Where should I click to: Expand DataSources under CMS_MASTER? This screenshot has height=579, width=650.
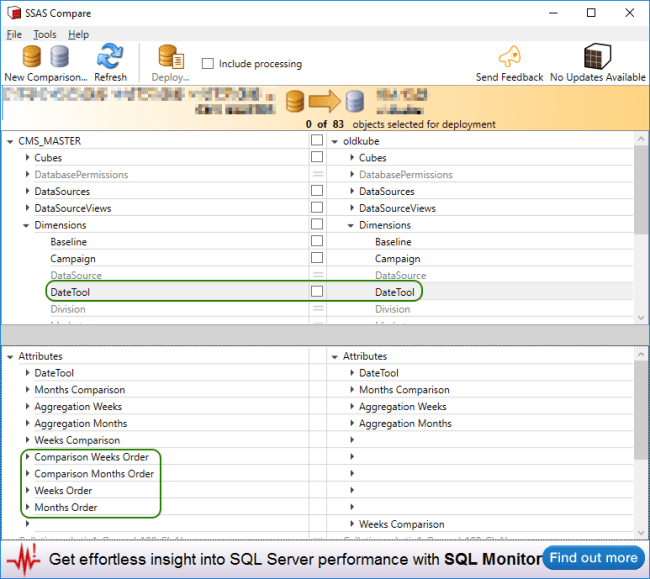coord(27,191)
